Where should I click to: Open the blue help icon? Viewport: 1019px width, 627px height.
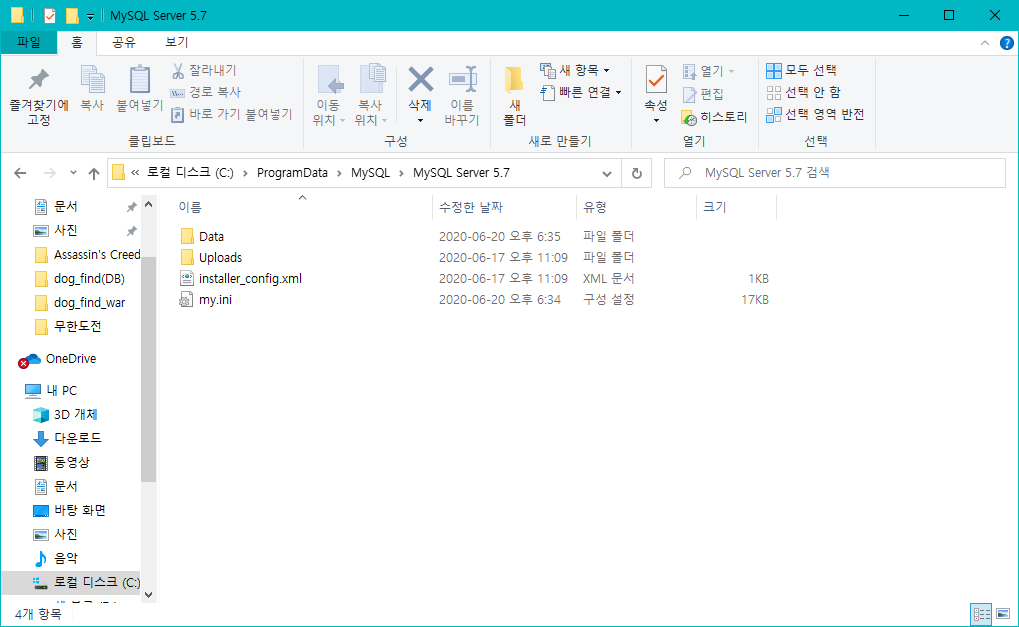point(1006,43)
